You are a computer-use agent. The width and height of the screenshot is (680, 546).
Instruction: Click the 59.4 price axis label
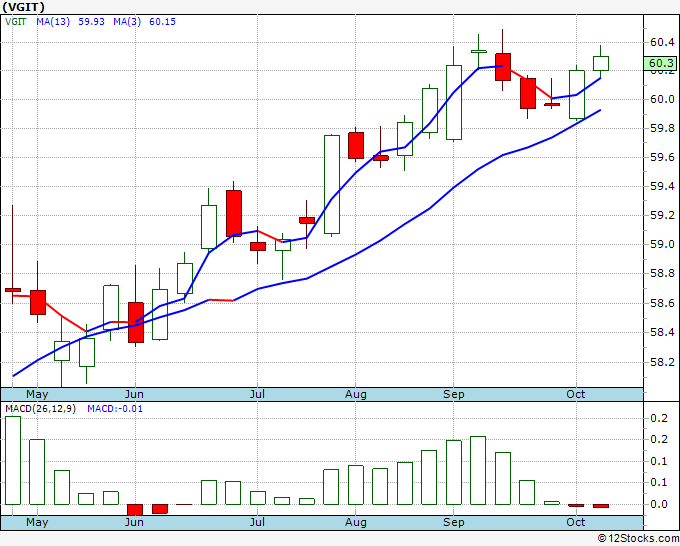[x=662, y=186]
